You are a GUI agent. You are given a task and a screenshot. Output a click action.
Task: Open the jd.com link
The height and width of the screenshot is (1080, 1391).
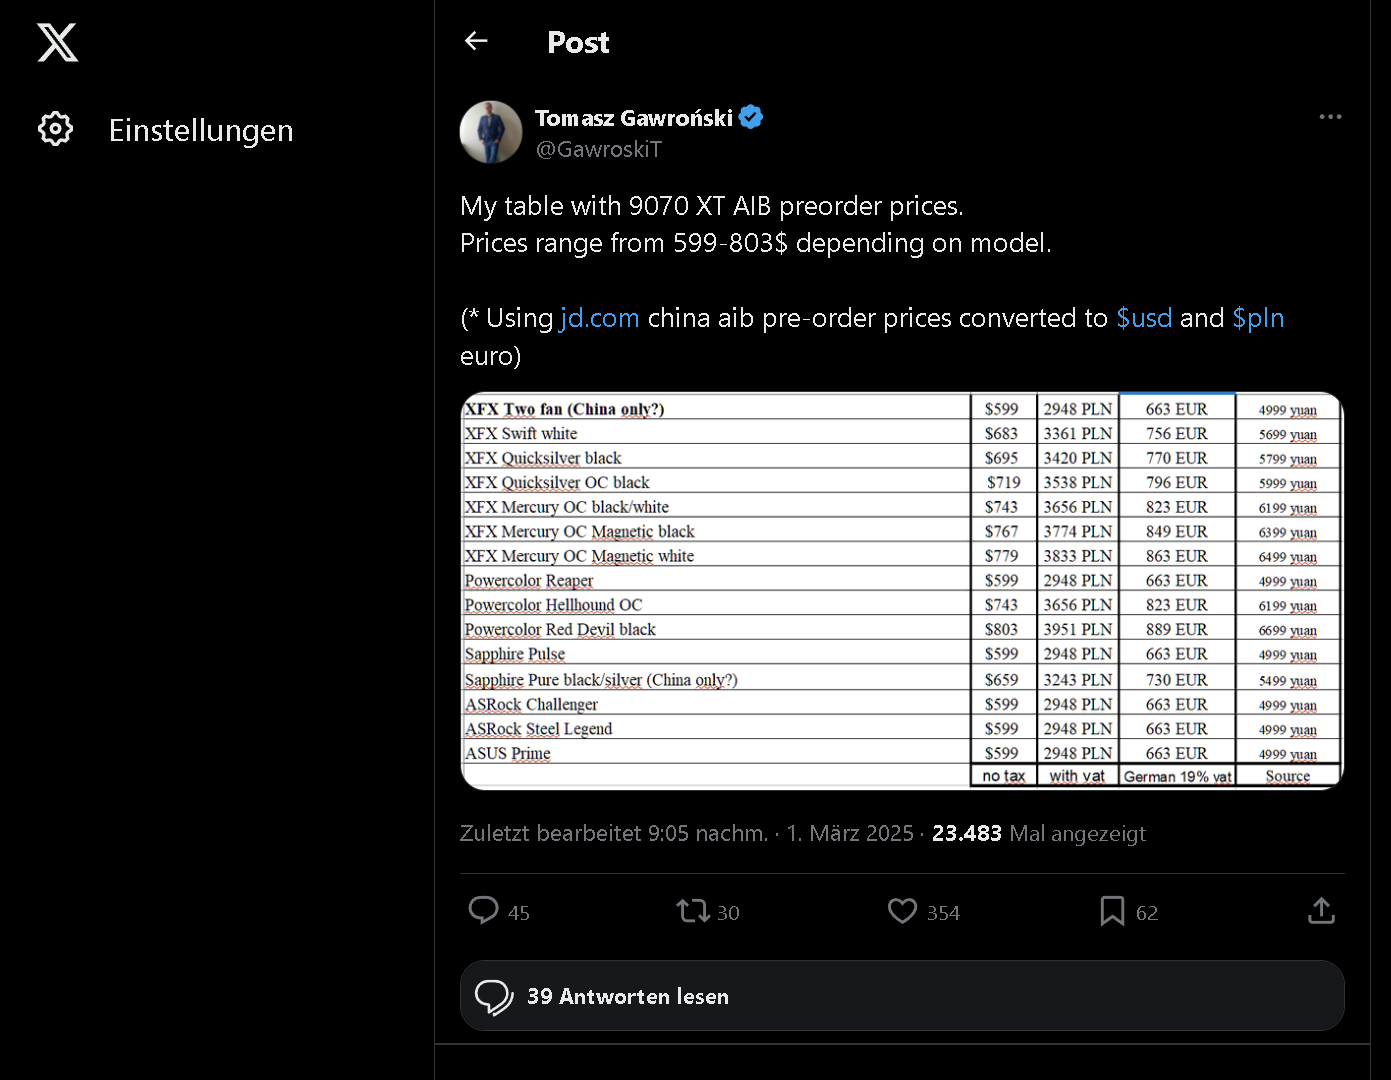[600, 318]
